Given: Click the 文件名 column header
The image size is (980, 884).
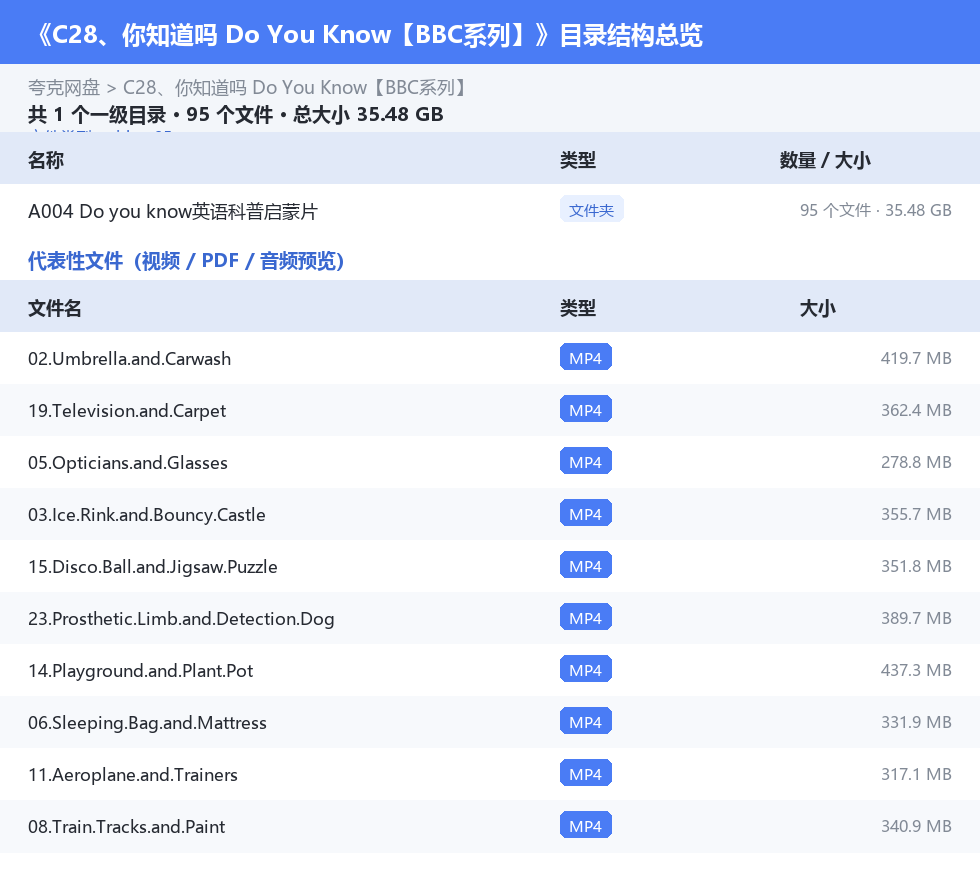Looking at the screenshot, I should (x=54, y=308).
